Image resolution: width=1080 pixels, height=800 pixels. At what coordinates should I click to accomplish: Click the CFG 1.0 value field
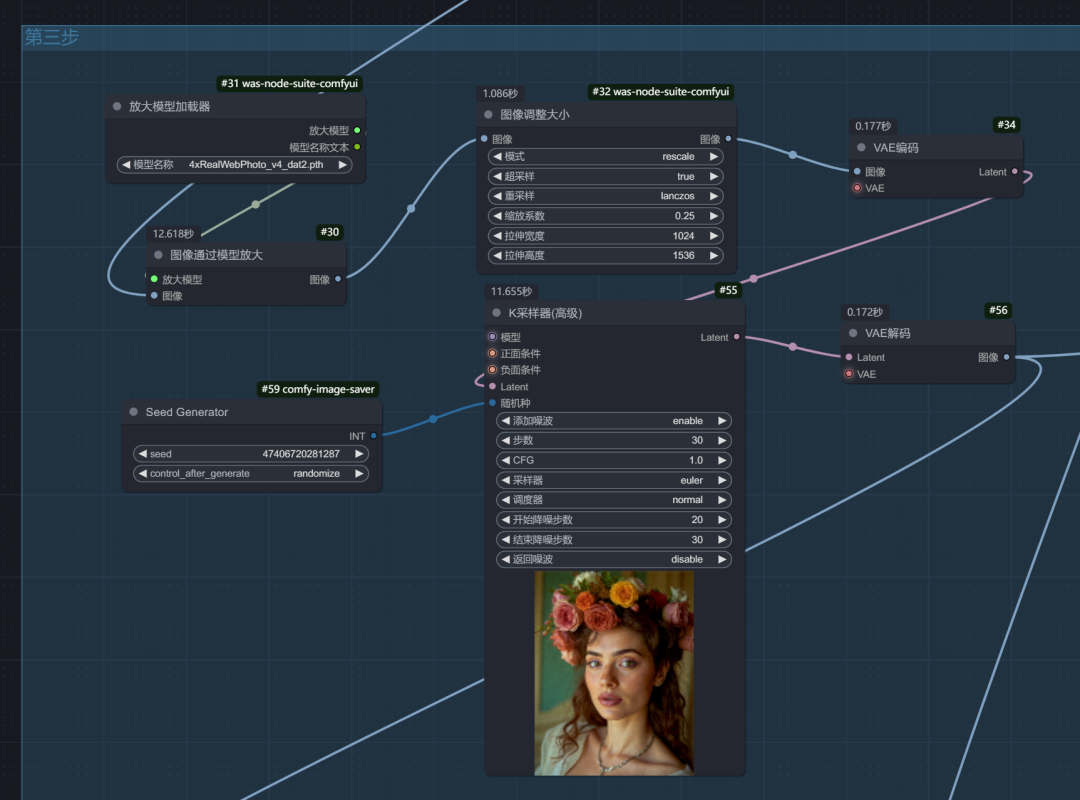pos(696,460)
